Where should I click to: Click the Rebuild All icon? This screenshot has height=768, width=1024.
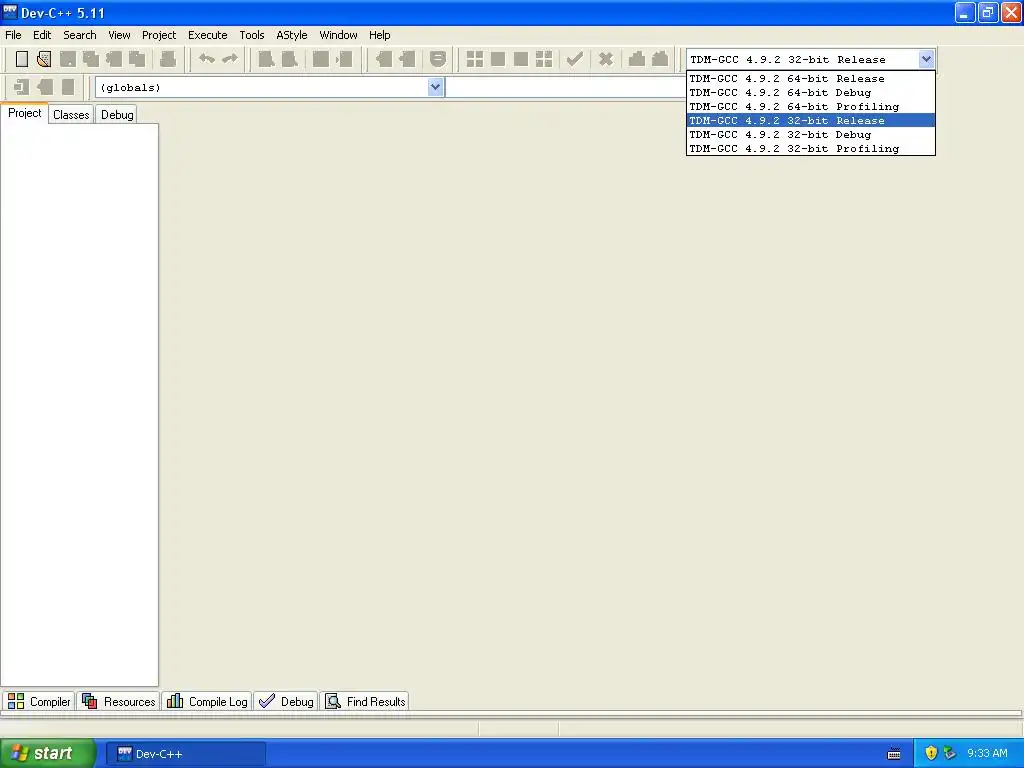pyautogui.click(x=544, y=59)
